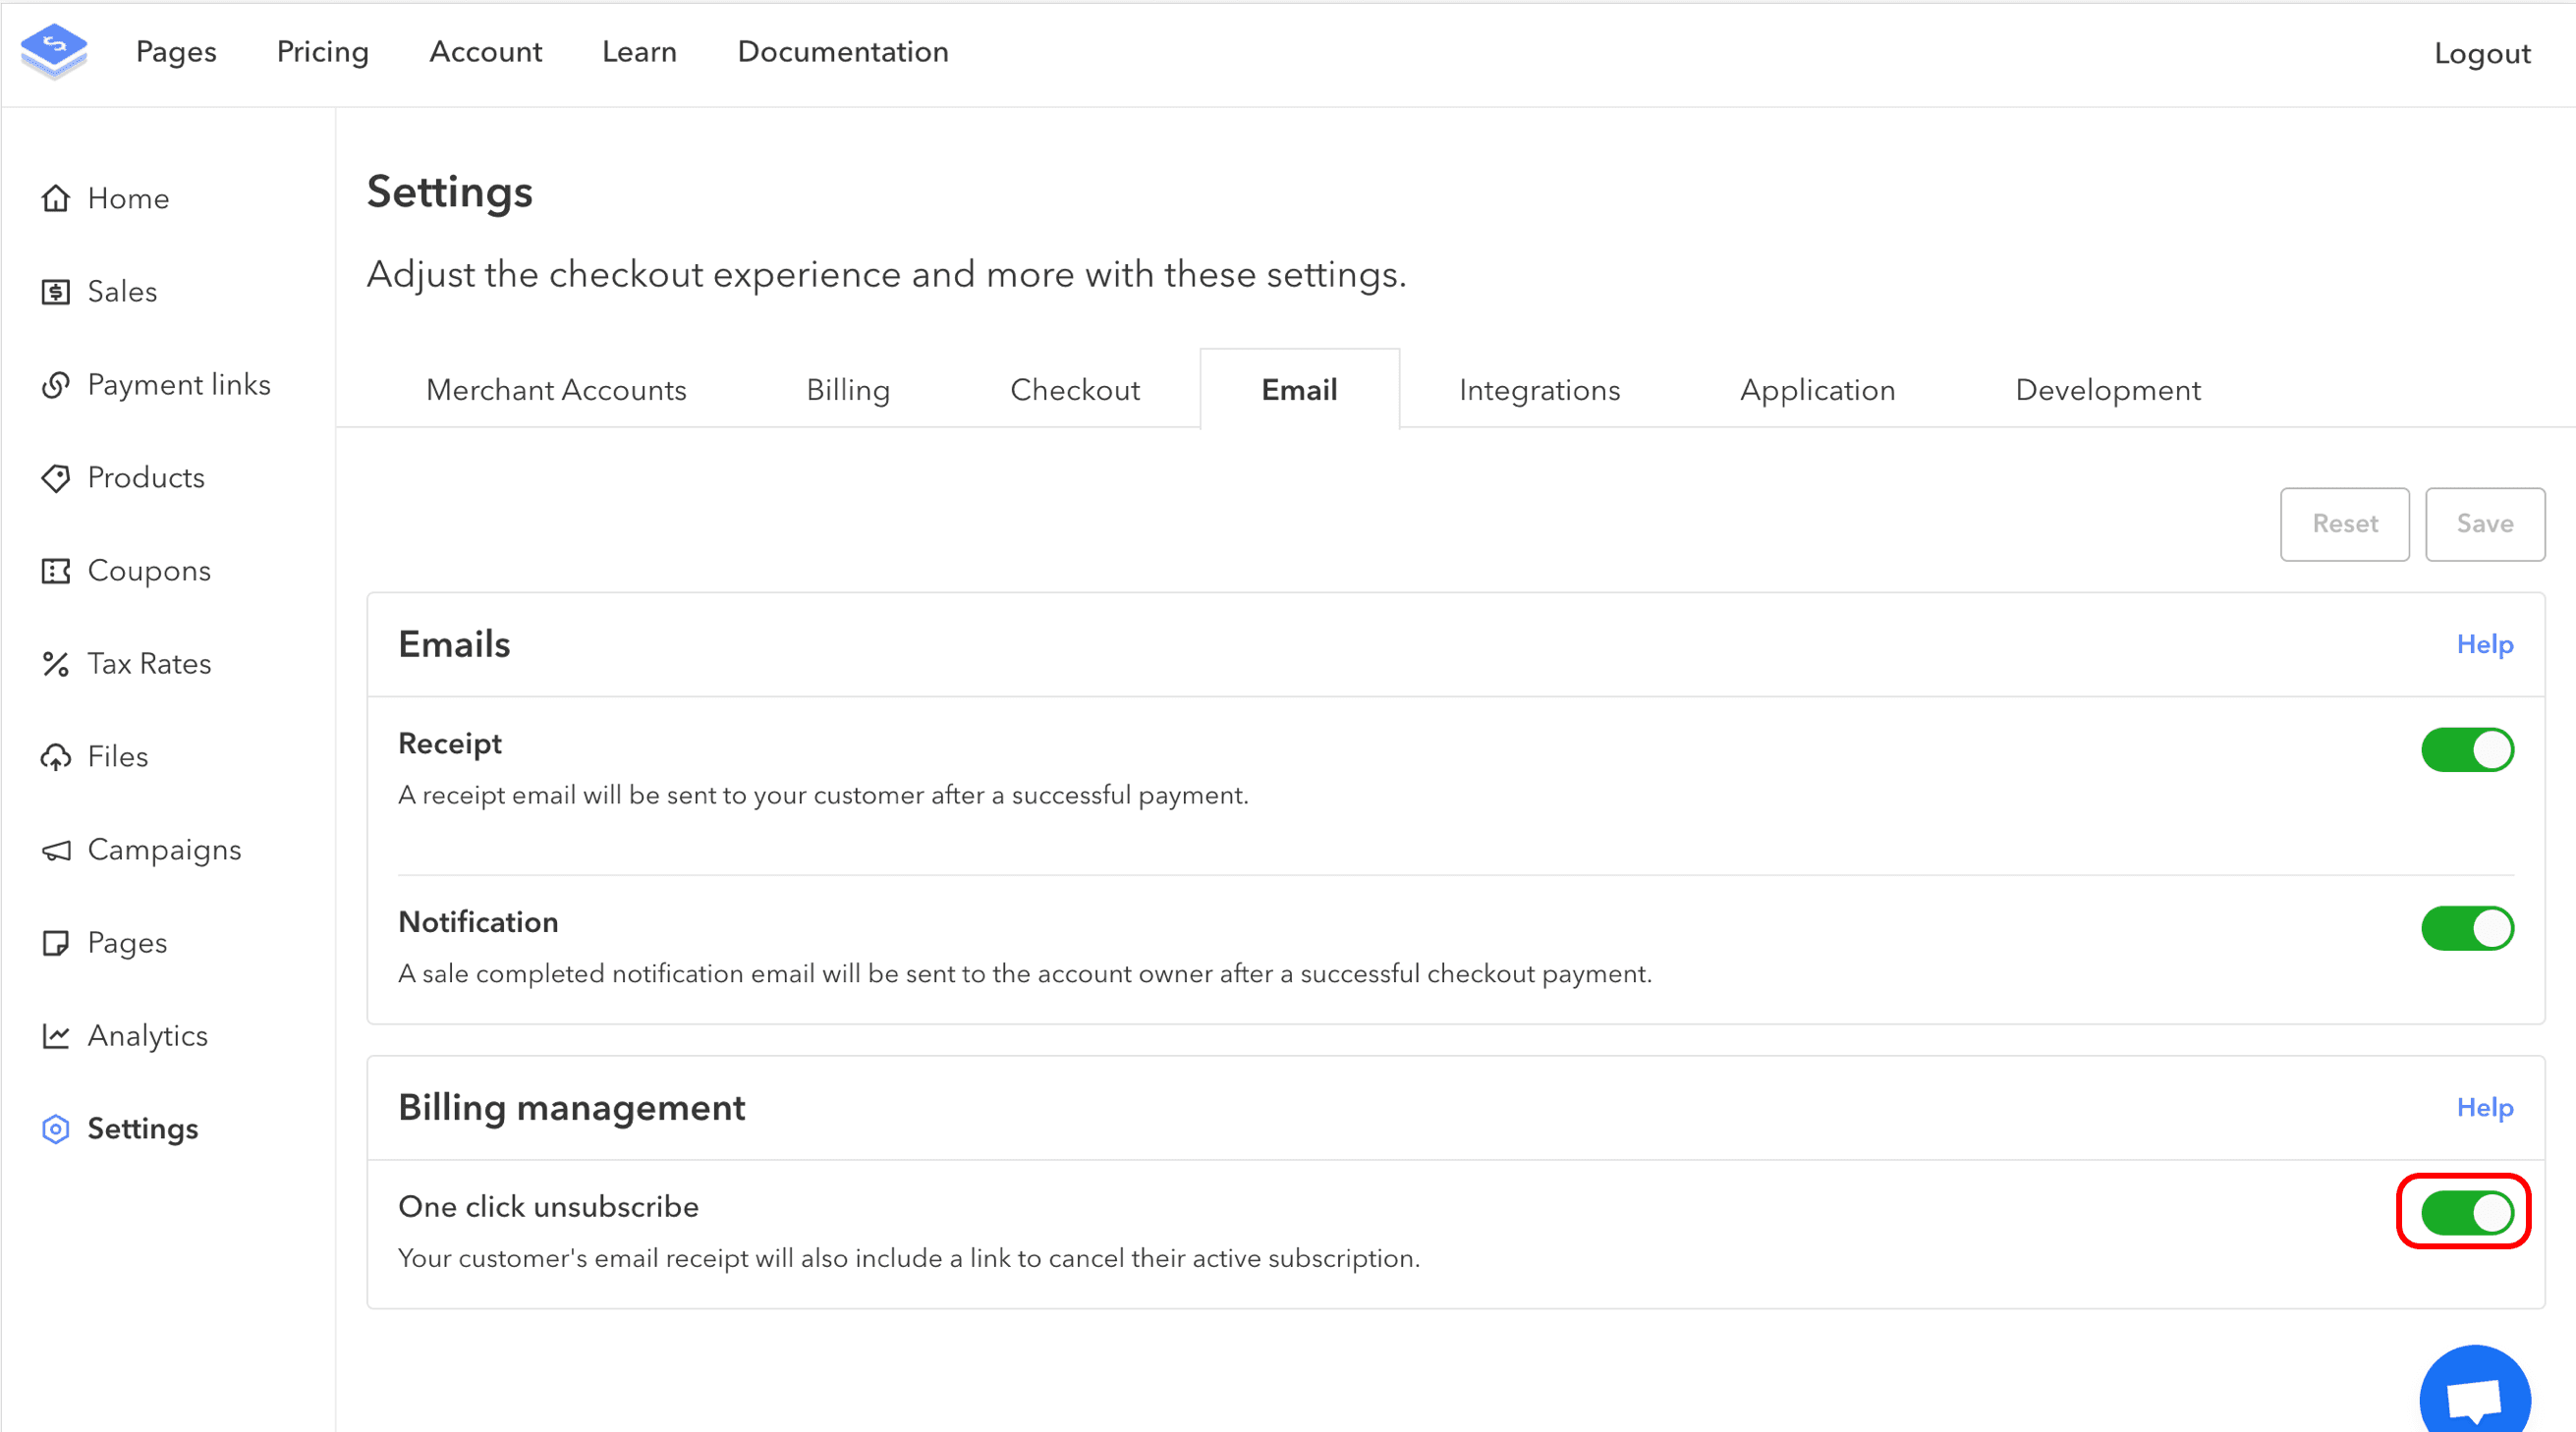Screen dimensions: 2576x1432
Task: Open Help link for Emails section
Action: coord(2484,644)
